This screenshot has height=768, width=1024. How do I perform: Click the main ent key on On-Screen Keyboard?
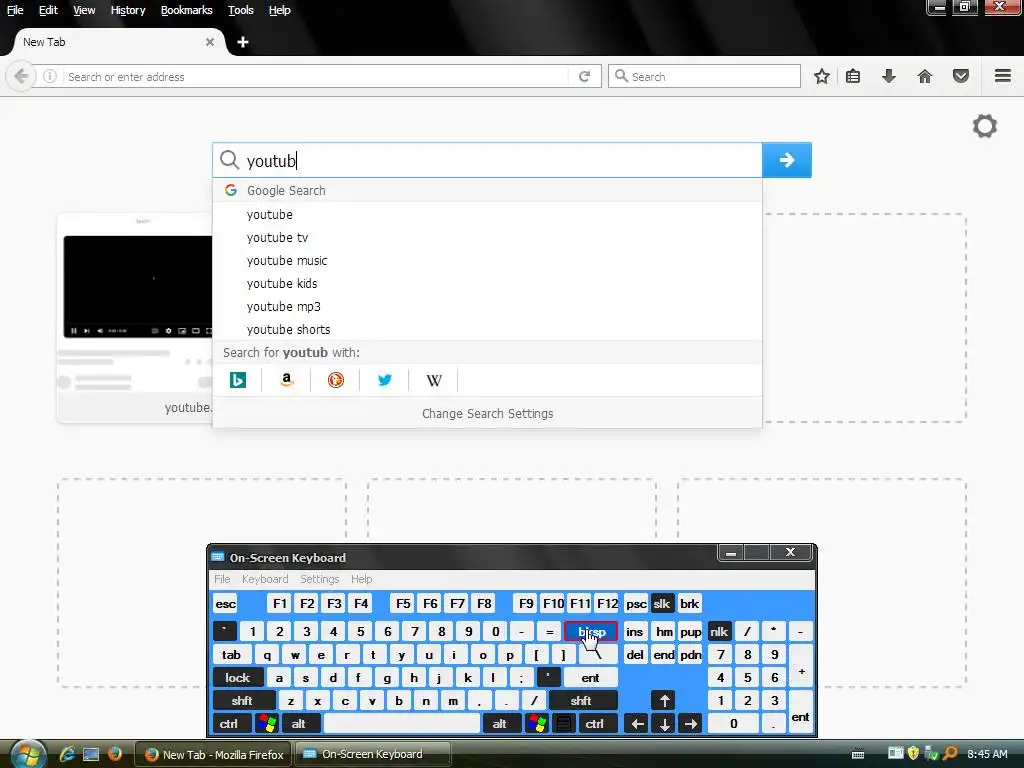click(x=590, y=678)
